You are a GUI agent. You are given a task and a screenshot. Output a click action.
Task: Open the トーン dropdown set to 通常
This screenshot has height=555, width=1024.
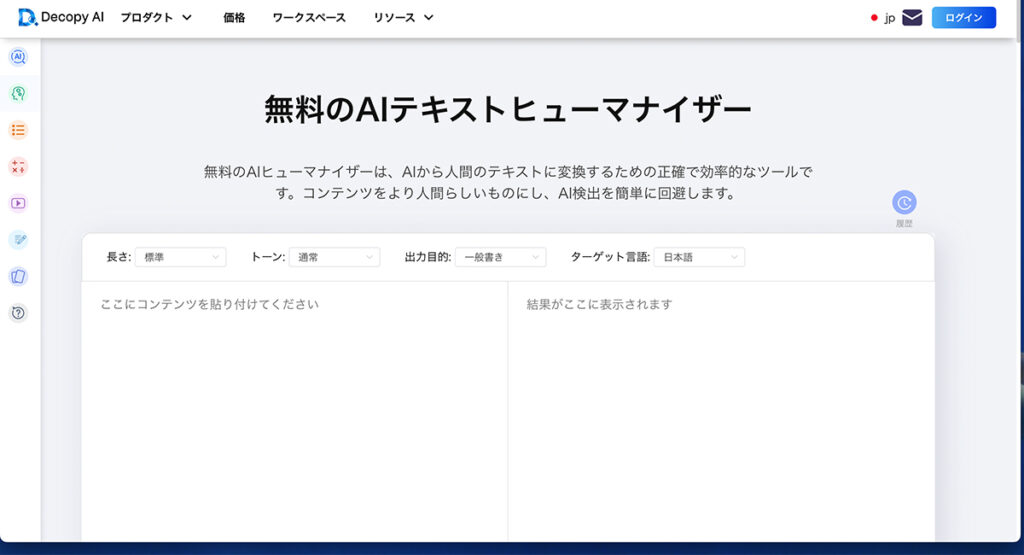point(334,257)
